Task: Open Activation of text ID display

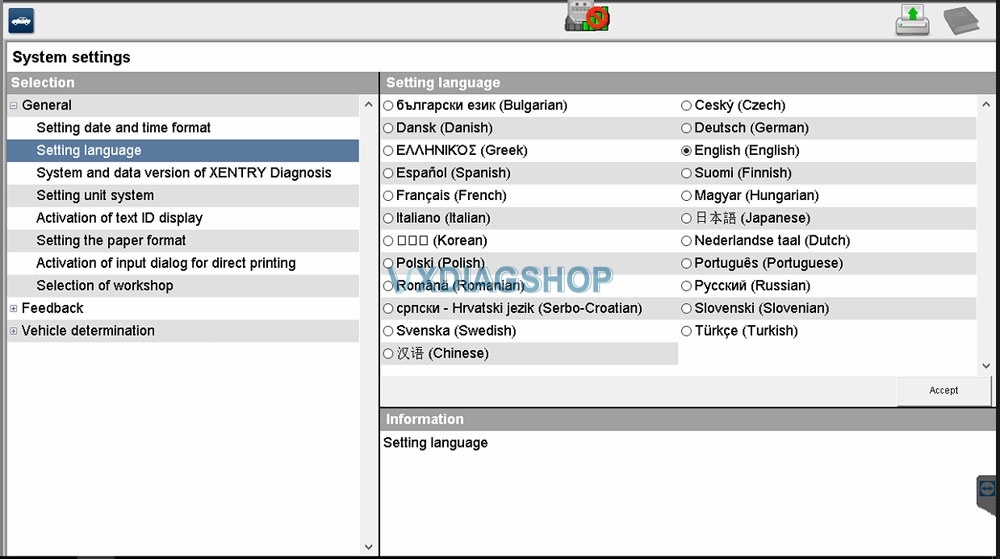Action: (x=119, y=218)
